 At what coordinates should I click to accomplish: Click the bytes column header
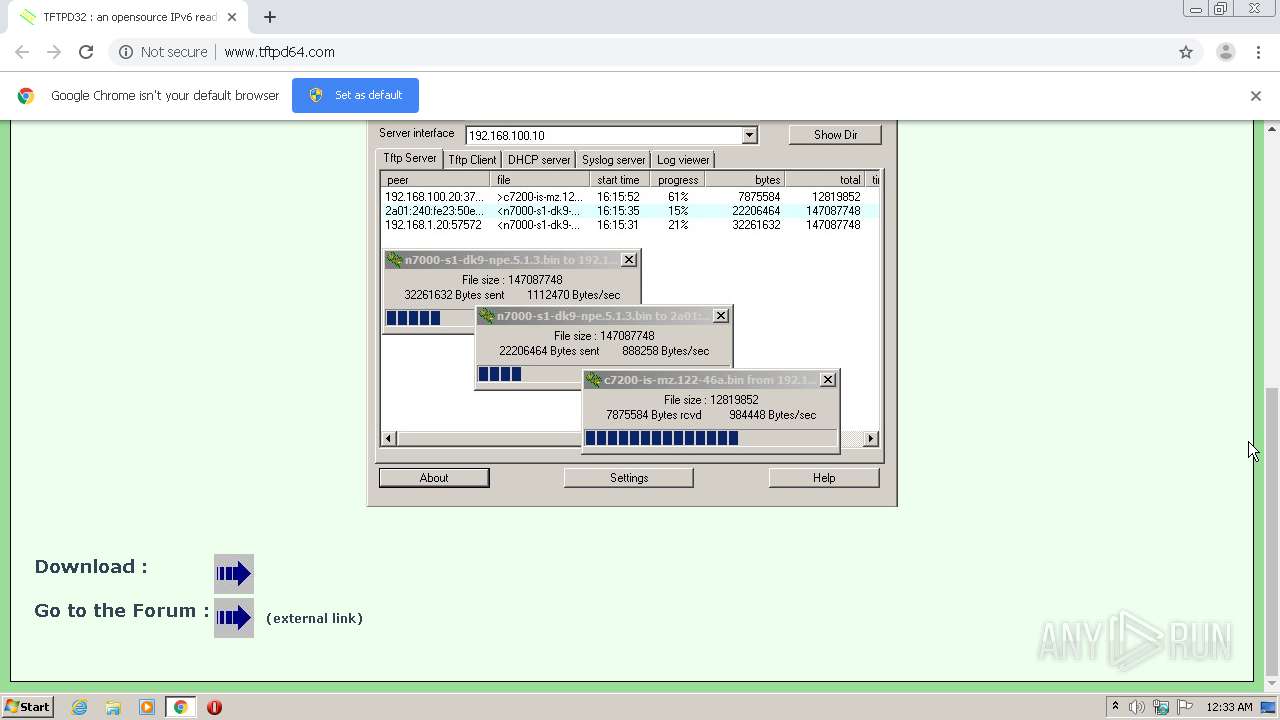tap(745, 180)
